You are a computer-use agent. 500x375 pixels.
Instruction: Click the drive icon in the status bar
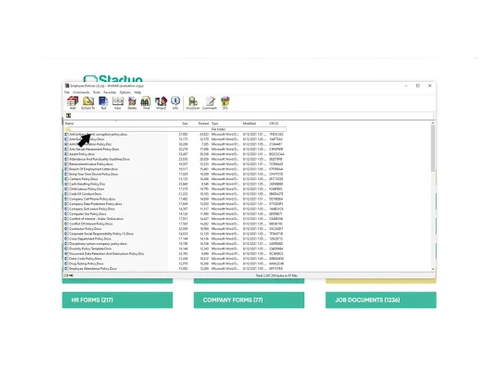pos(66,276)
